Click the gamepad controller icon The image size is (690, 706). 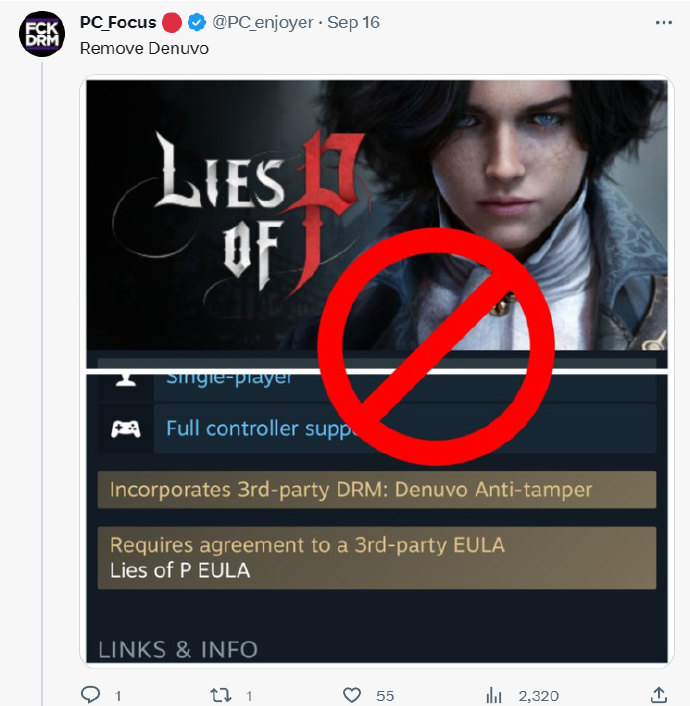(x=125, y=429)
